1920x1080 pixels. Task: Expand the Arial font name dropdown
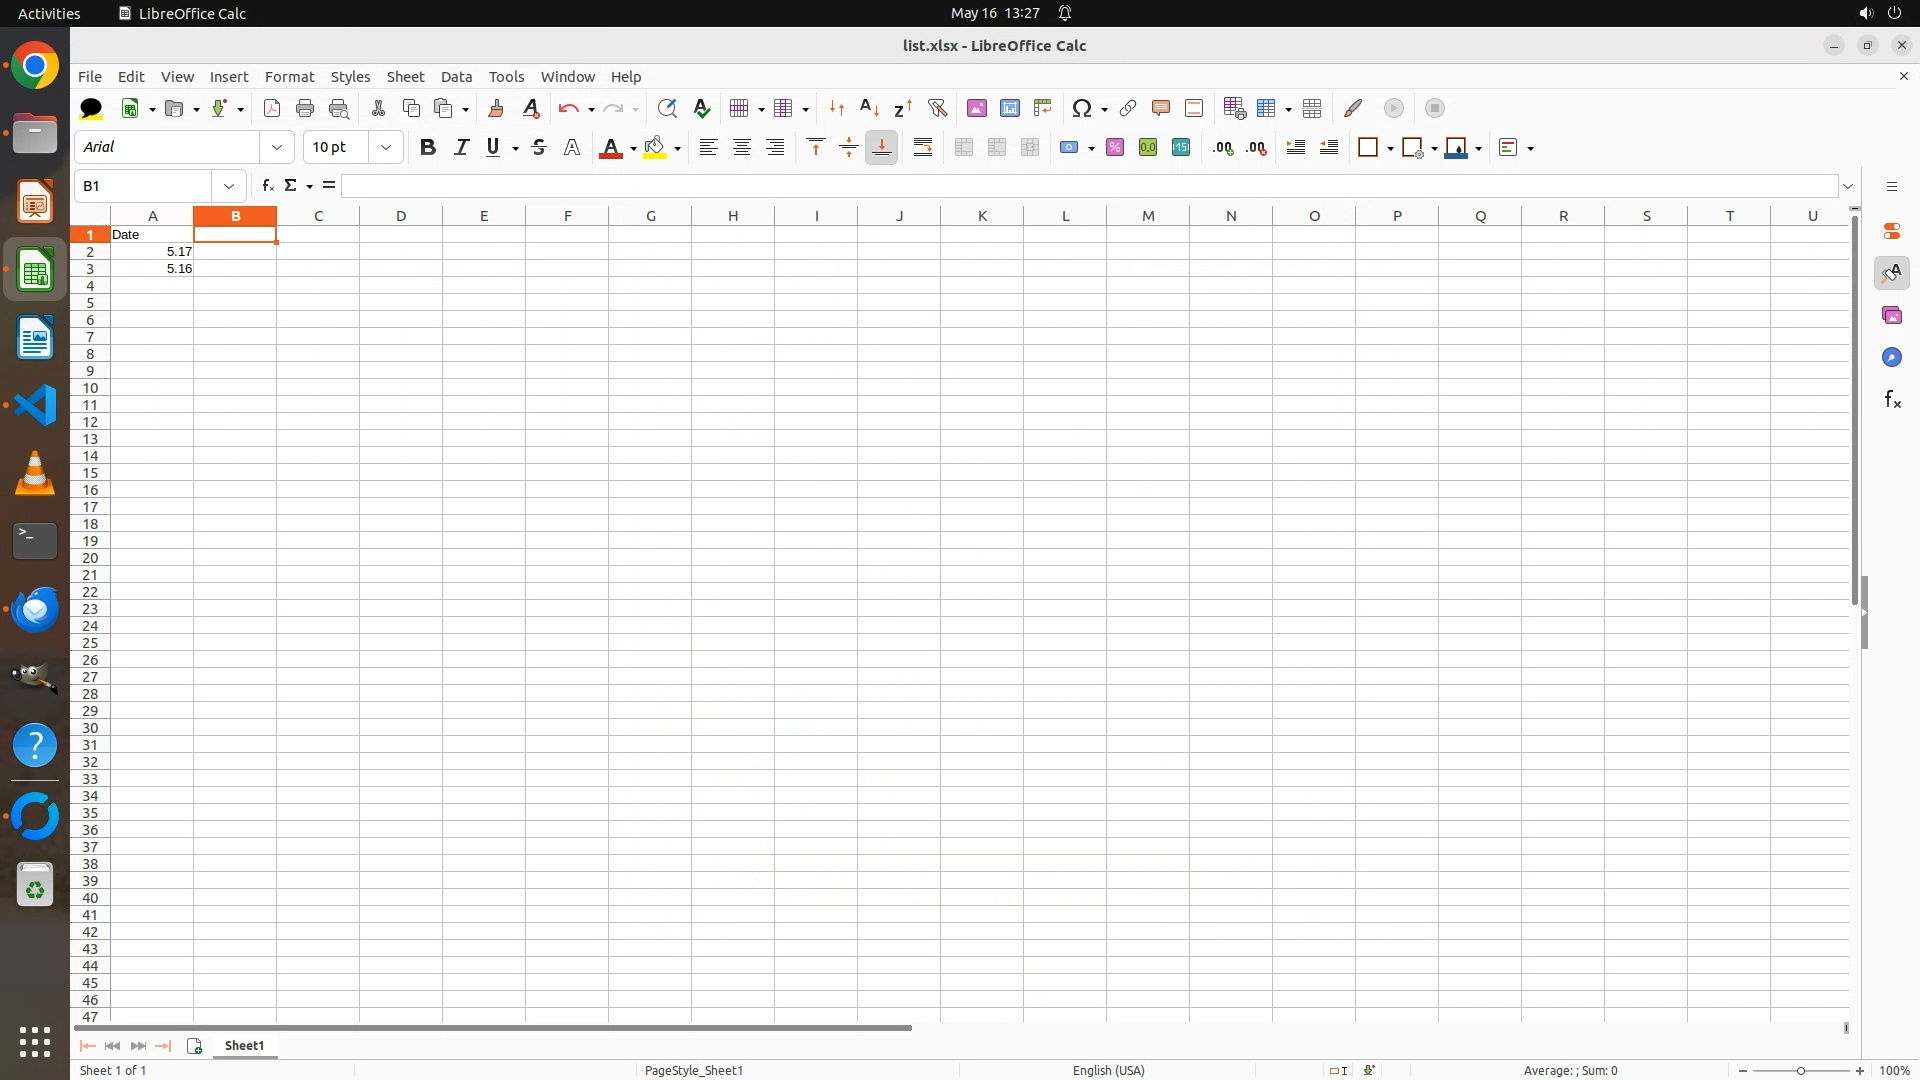click(277, 148)
